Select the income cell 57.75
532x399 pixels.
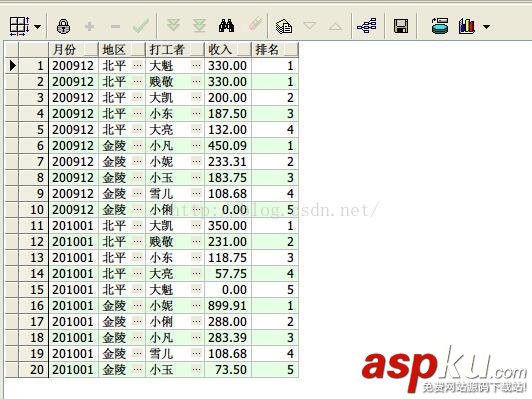[x=228, y=273]
